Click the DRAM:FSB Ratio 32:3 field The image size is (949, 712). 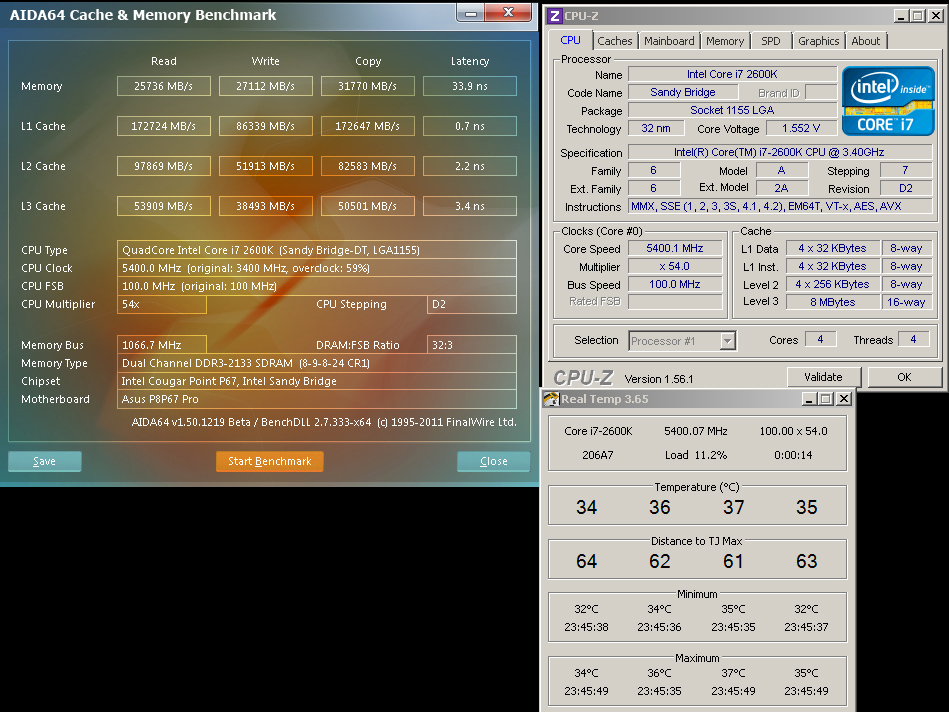click(x=471, y=344)
